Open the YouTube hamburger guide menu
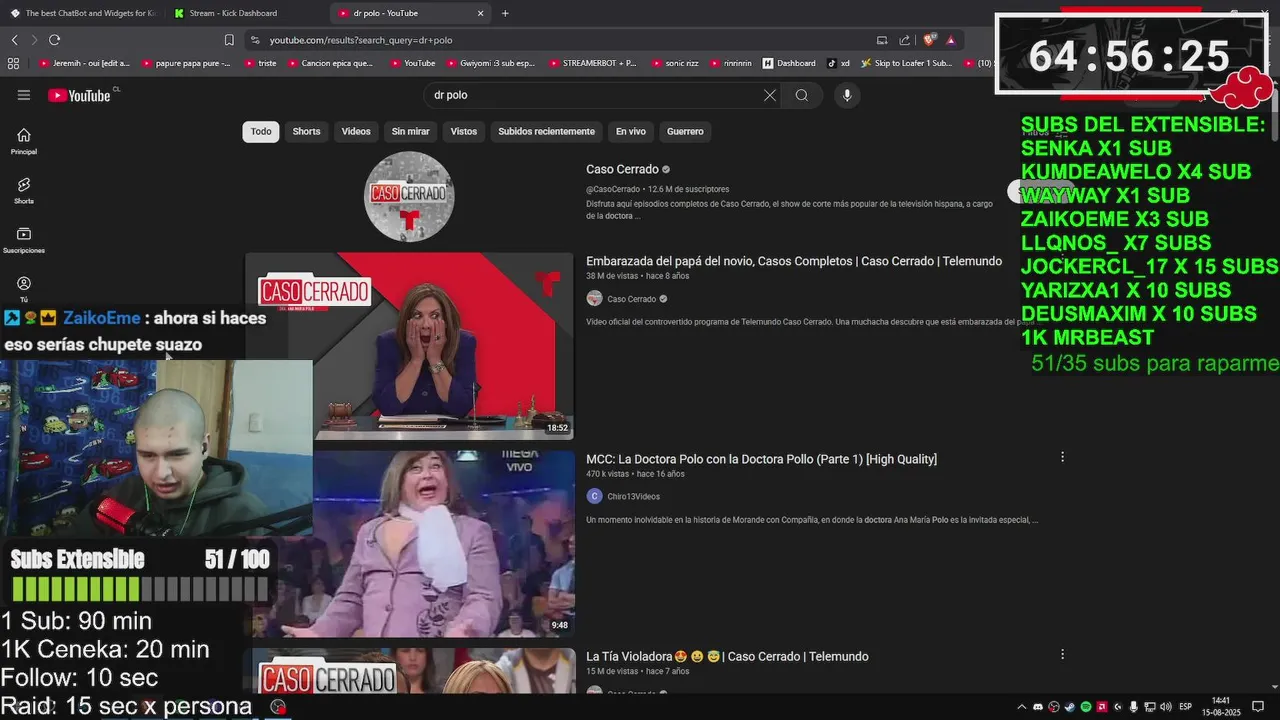 tap(24, 95)
